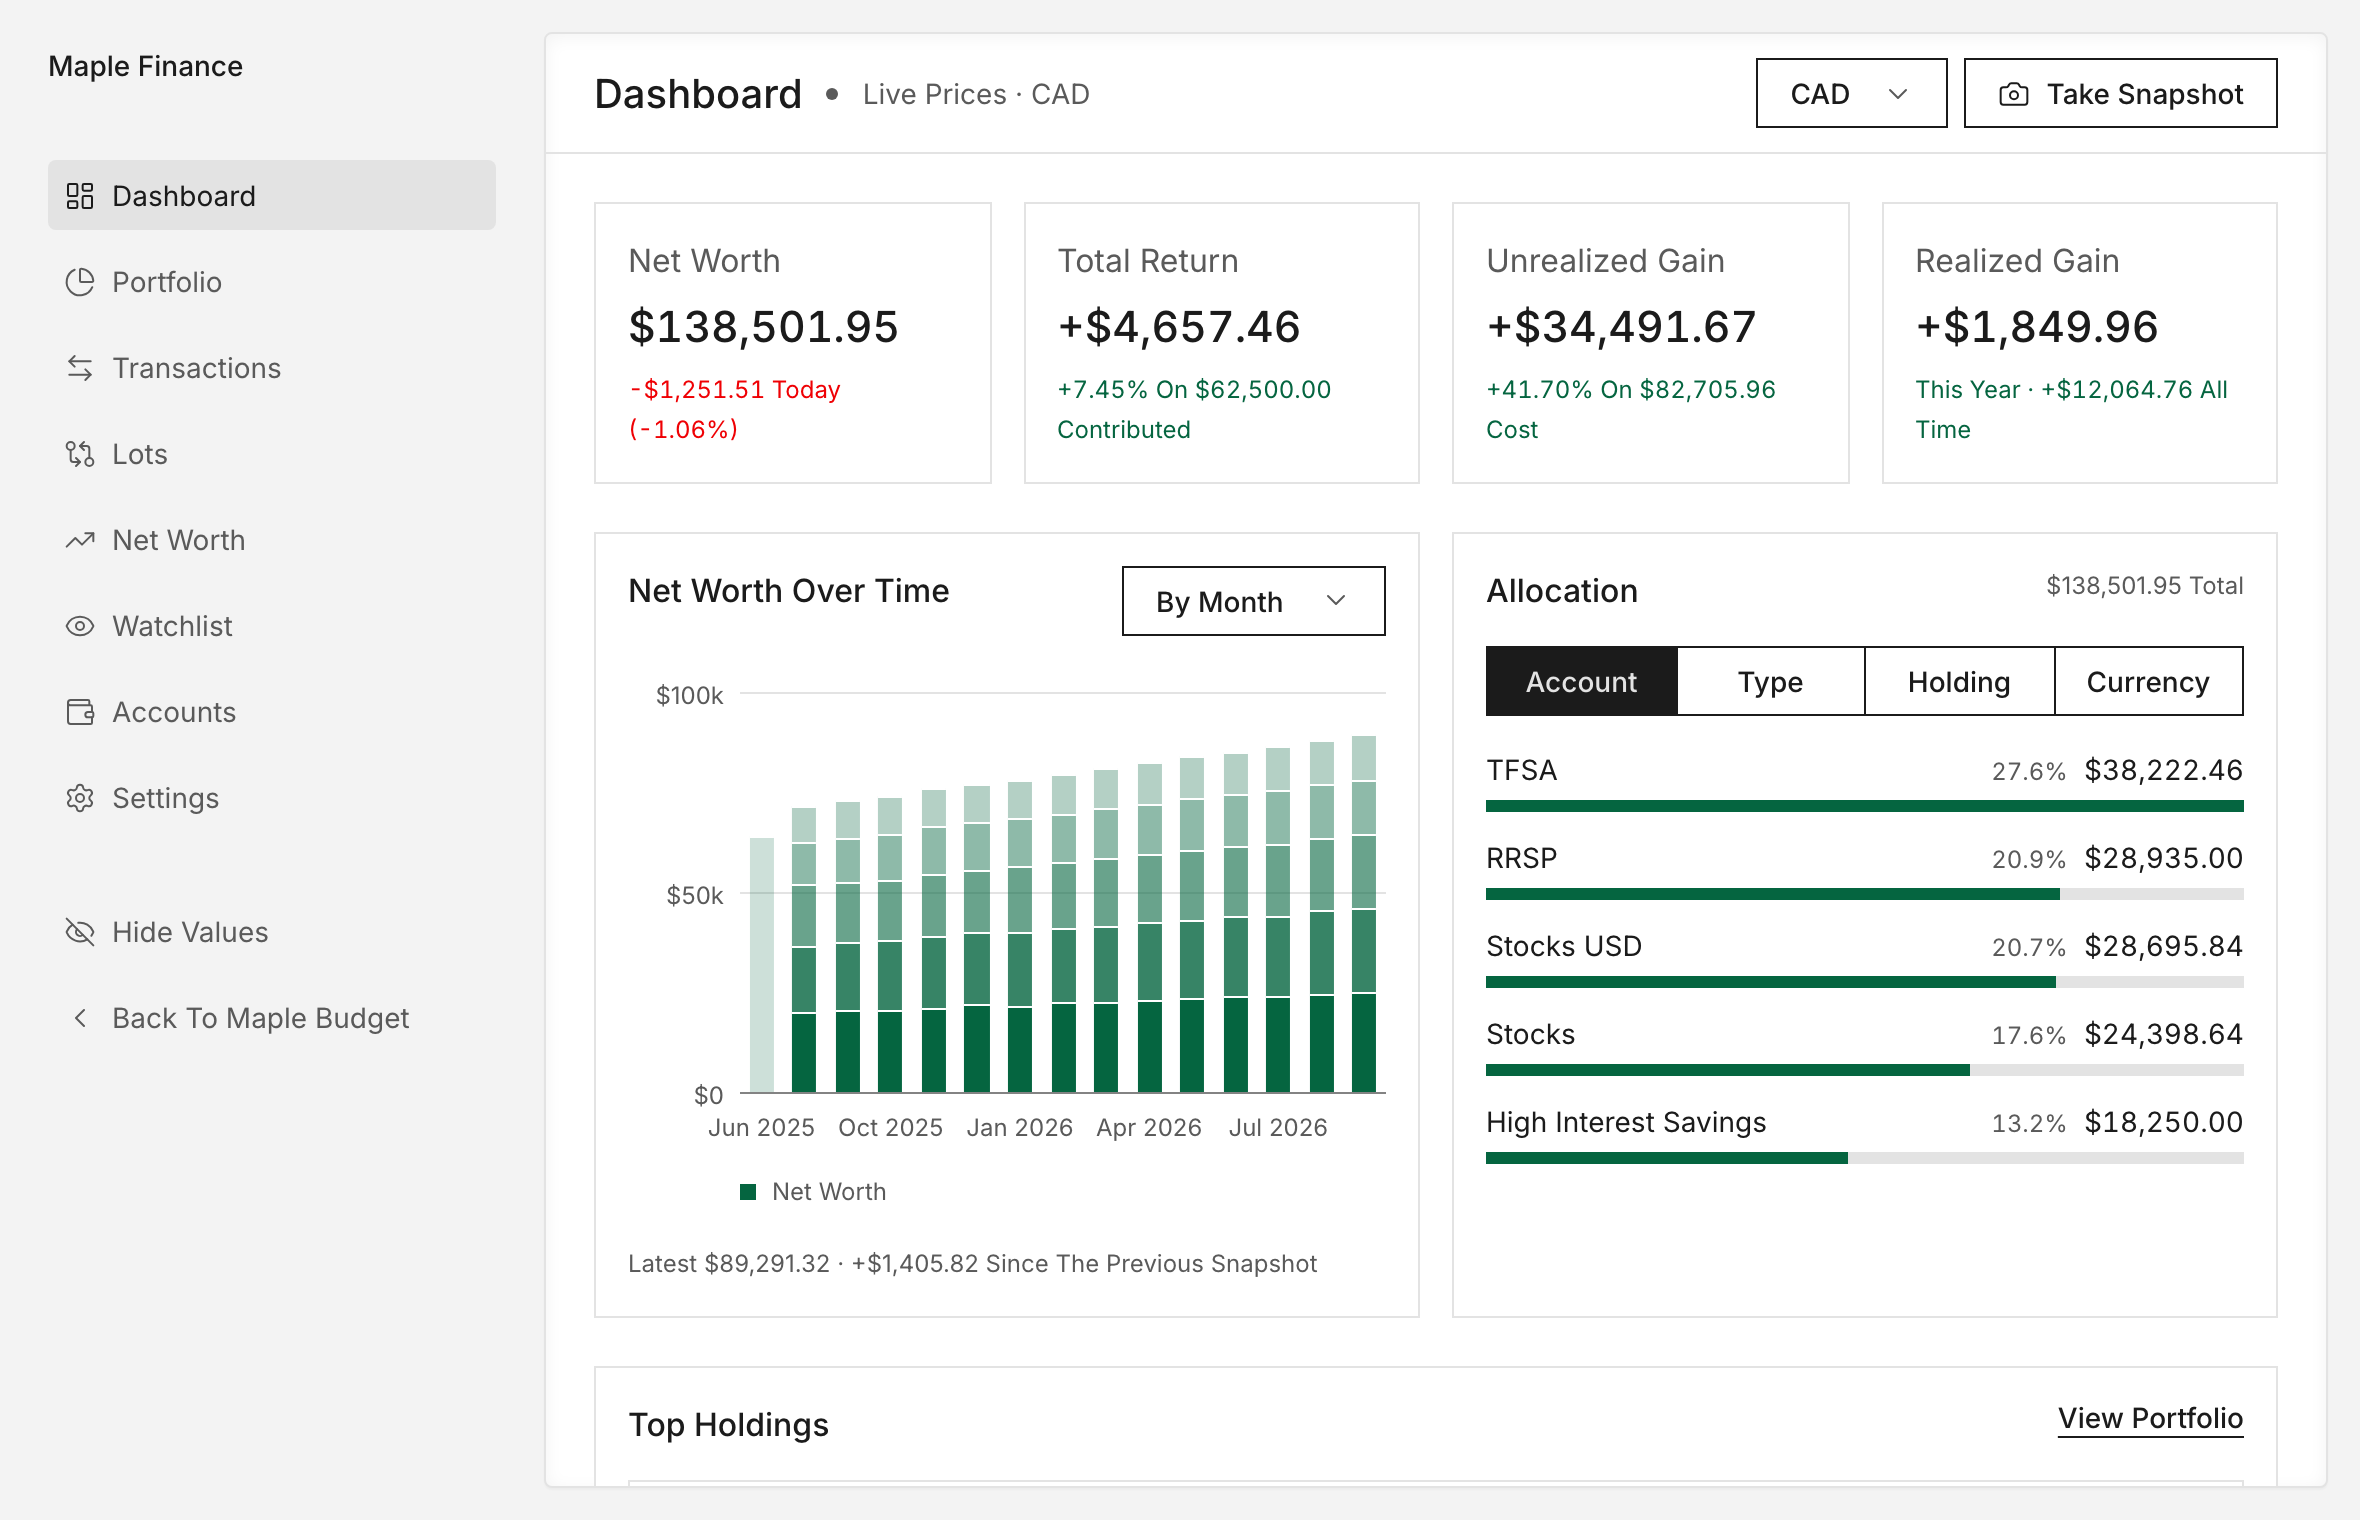The width and height of the screenshot is (2360, 1520).
Task: Select the Account allocation tab
Action: click(x=1581, y=681)
